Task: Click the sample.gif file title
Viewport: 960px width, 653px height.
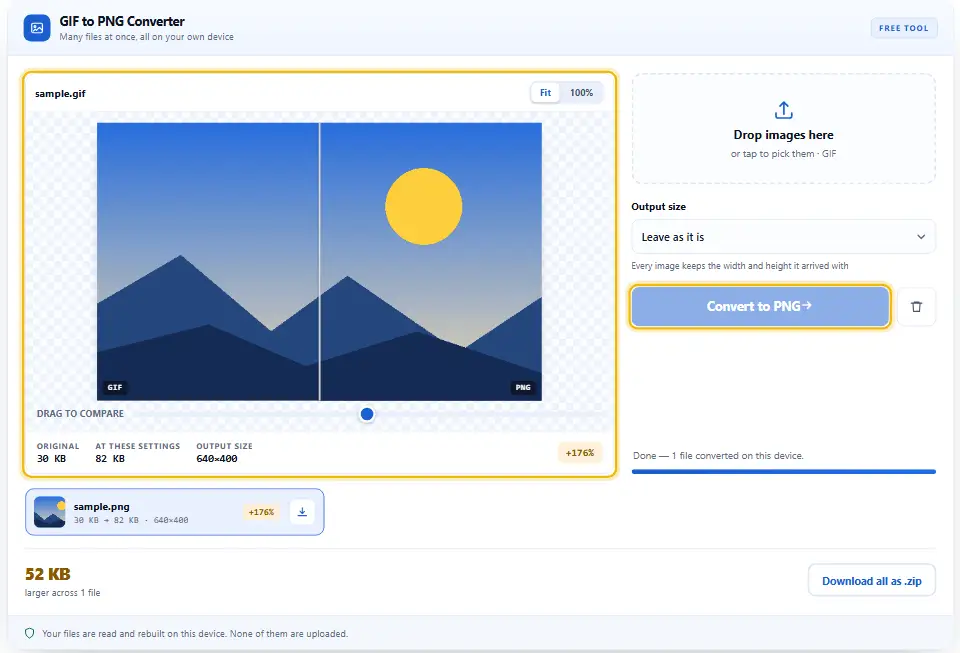Action: (60, 94)
